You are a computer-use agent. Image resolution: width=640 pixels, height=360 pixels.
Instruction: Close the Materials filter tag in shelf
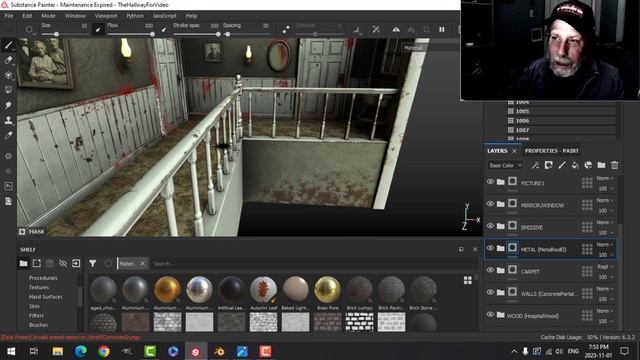pyautogui.click(x=142, y=264)
